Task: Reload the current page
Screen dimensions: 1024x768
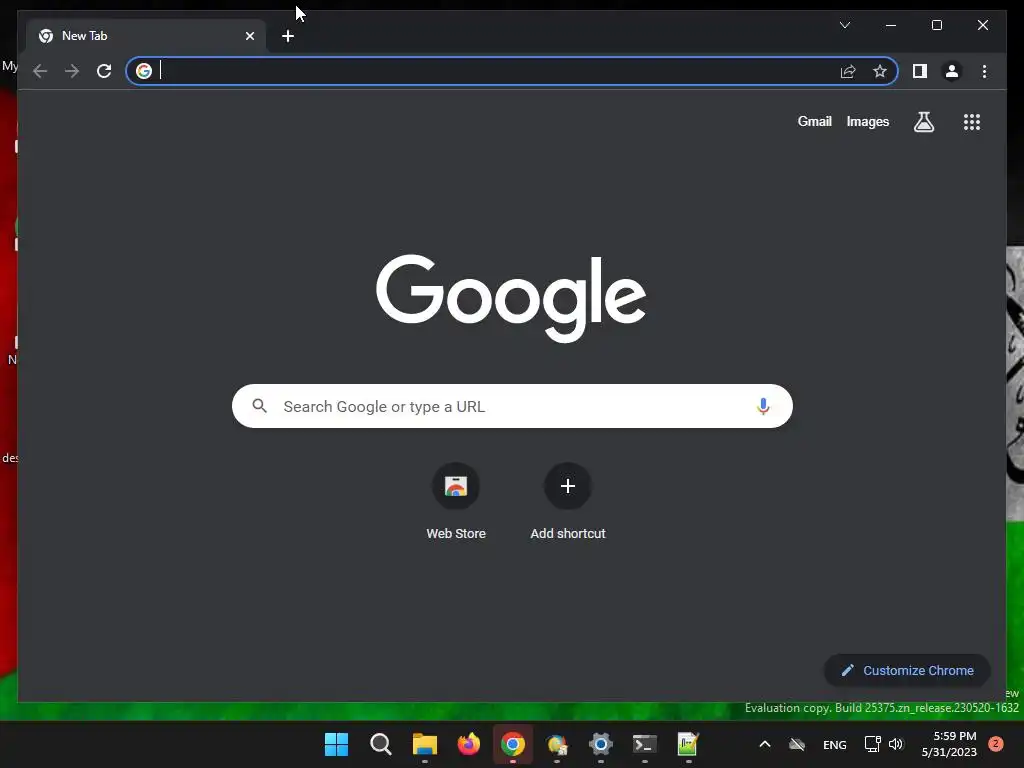Action: 104,71
